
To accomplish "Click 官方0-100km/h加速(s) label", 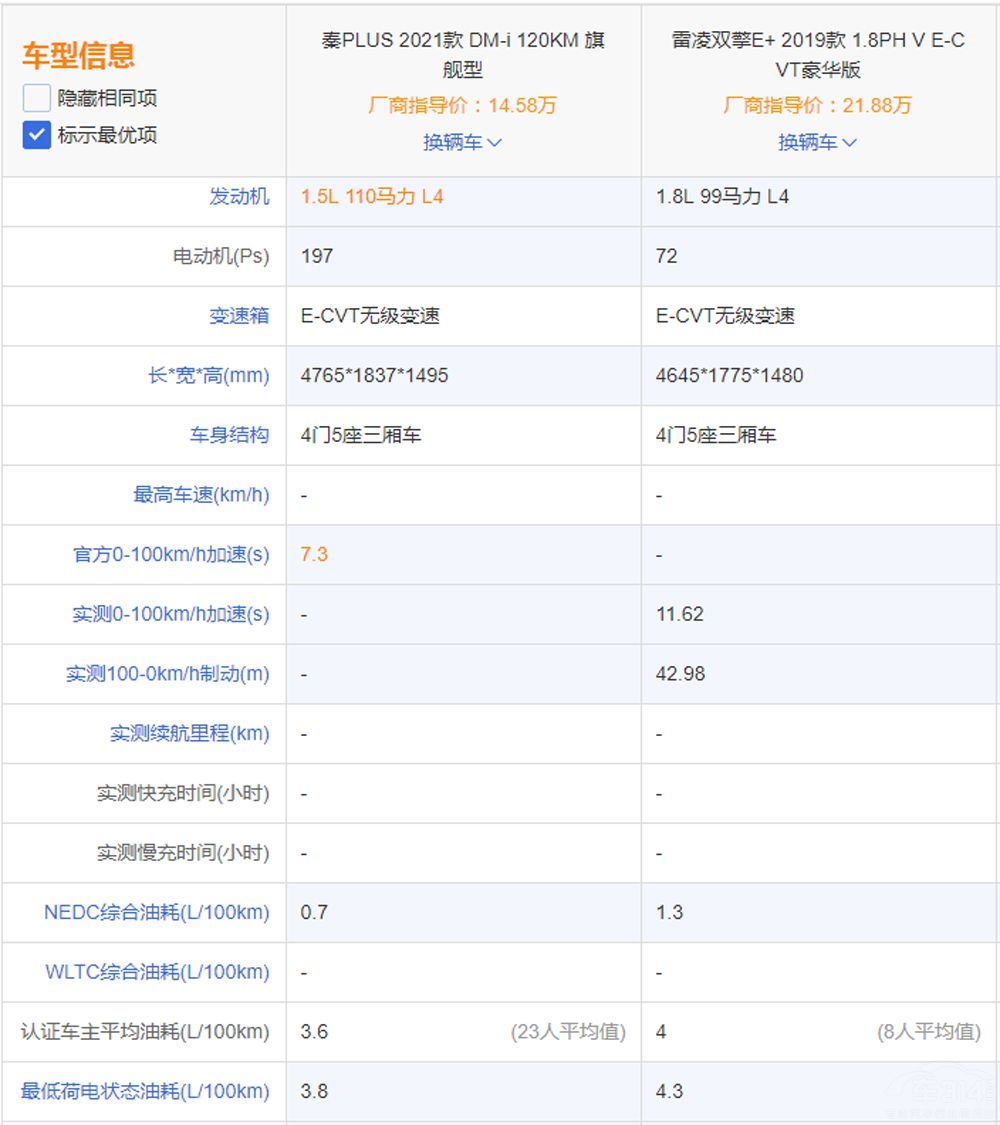I will click(171, 554).
